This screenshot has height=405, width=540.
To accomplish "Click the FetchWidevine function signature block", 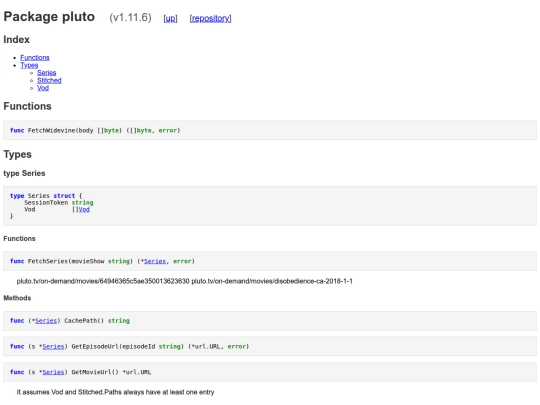I will tap(270, 130).
